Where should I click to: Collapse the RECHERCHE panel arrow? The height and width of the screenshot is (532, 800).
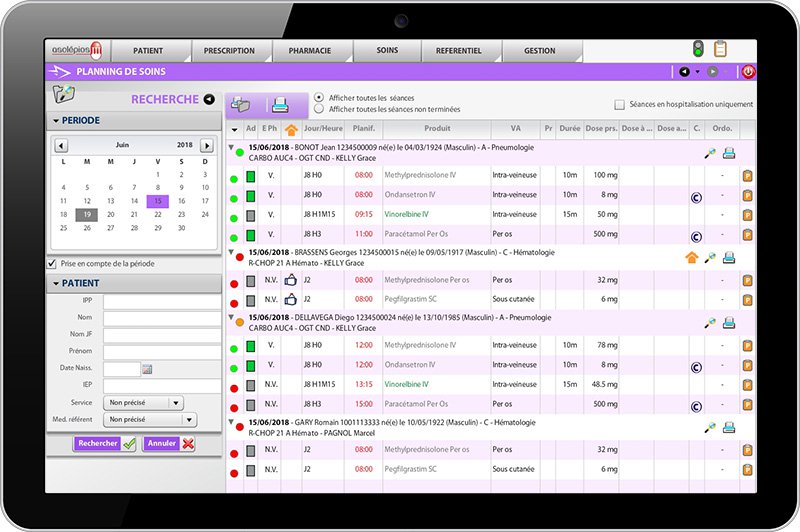[209, 99]
